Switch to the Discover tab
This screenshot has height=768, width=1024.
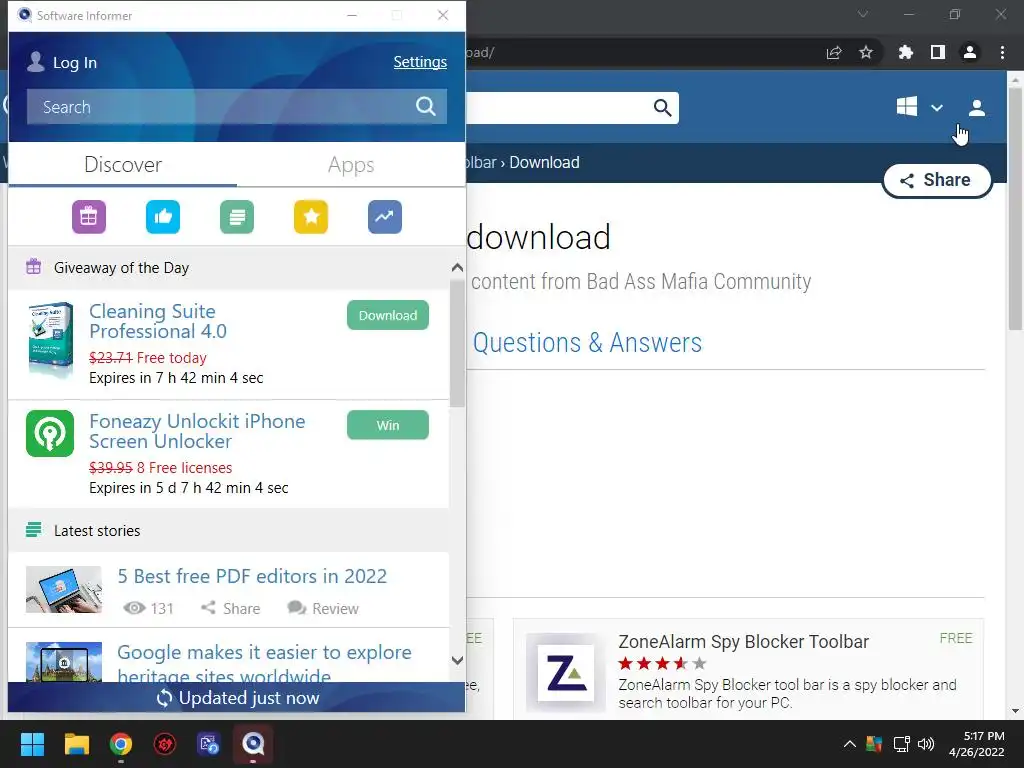(123, 165)
